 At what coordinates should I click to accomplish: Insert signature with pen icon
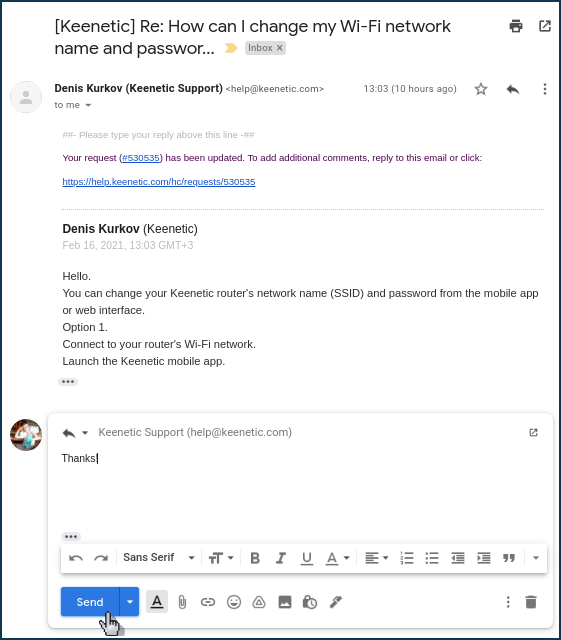[x=336, y=602]
